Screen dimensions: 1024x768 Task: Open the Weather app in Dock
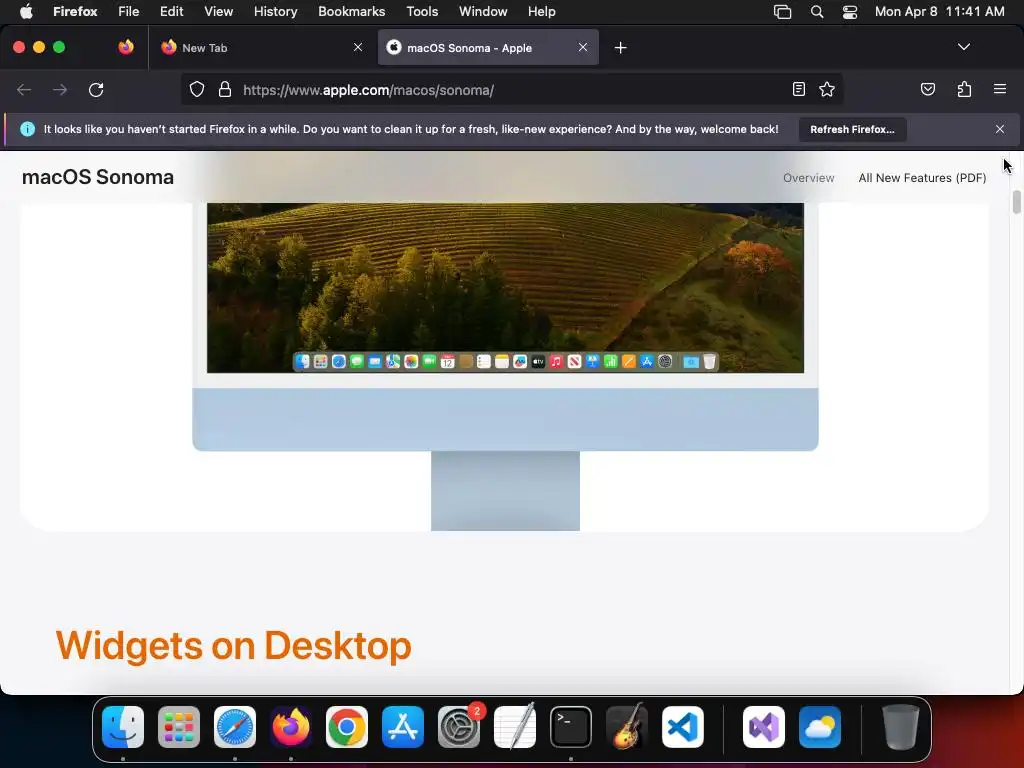820,727
